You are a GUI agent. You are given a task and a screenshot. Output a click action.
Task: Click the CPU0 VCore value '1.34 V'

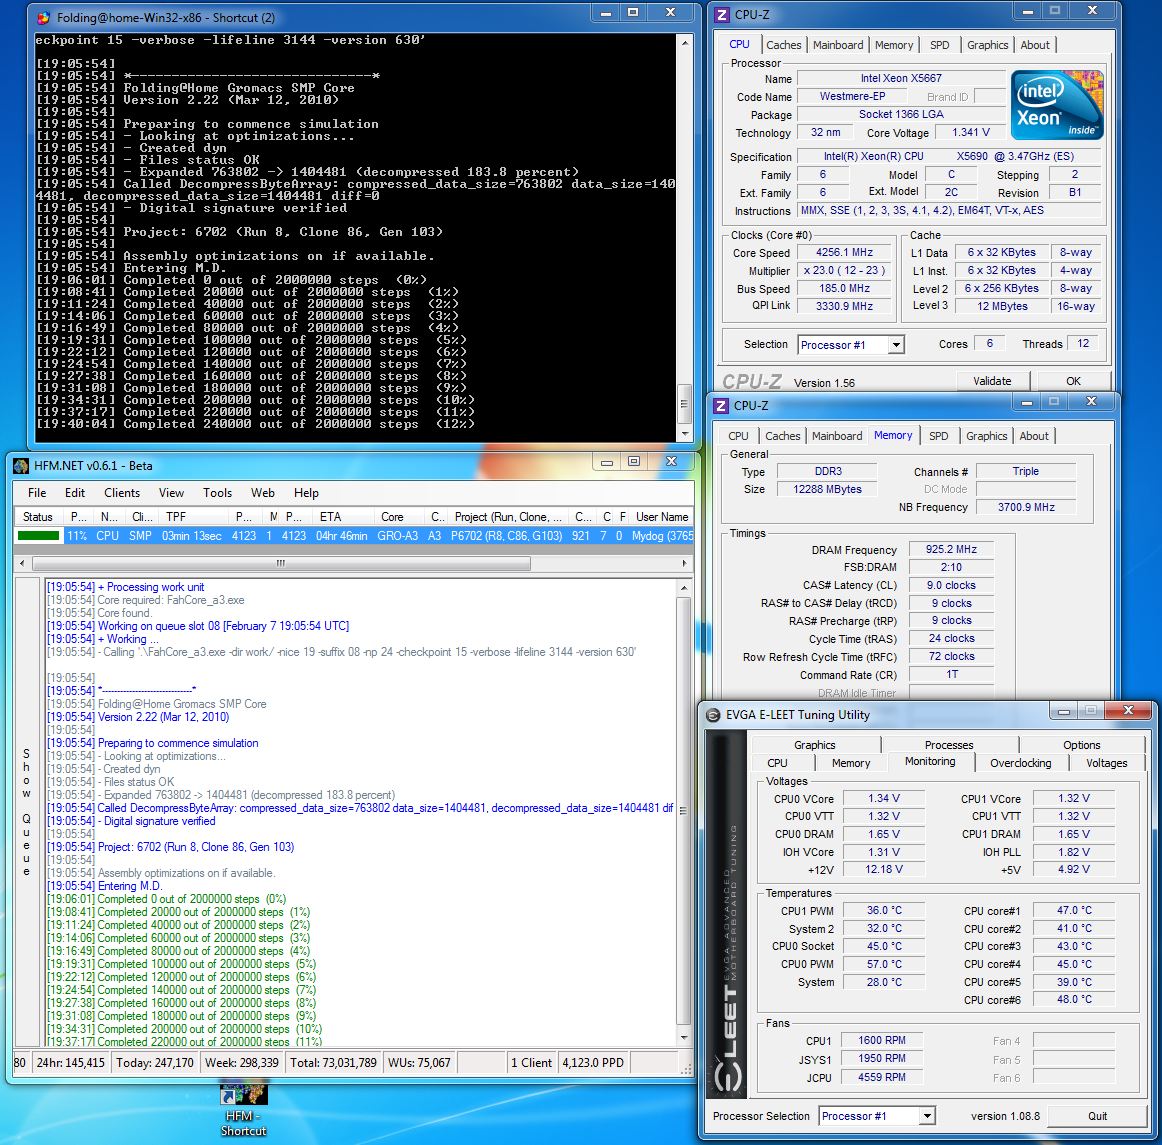coord(883,798)
